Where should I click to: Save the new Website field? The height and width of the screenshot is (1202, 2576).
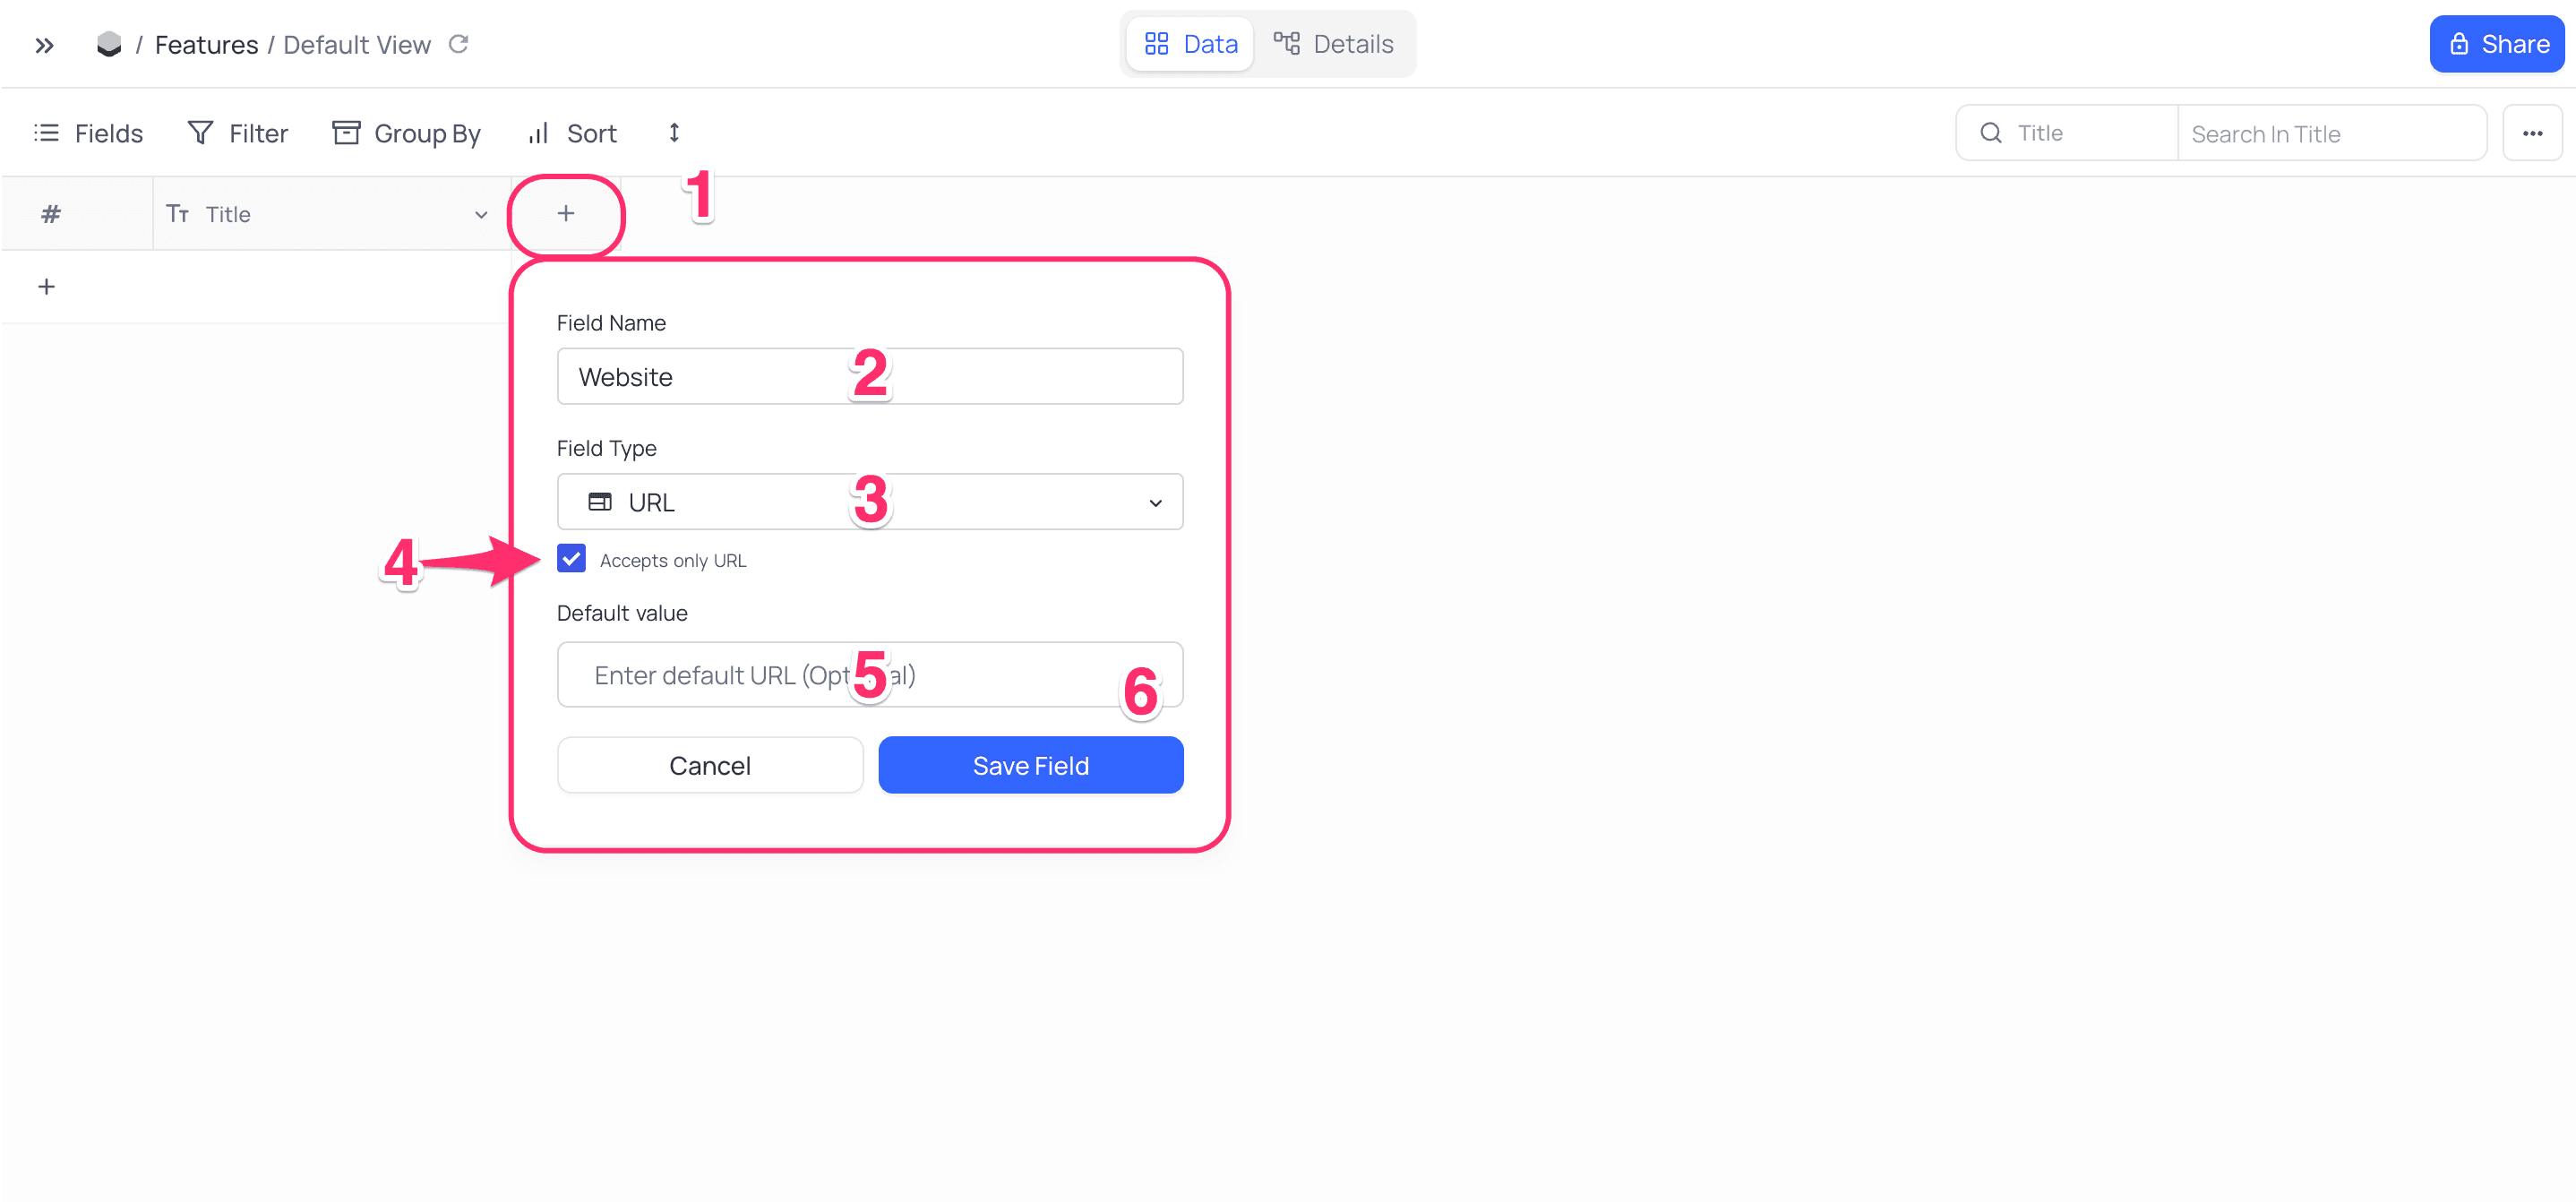tap(1031, 765)
